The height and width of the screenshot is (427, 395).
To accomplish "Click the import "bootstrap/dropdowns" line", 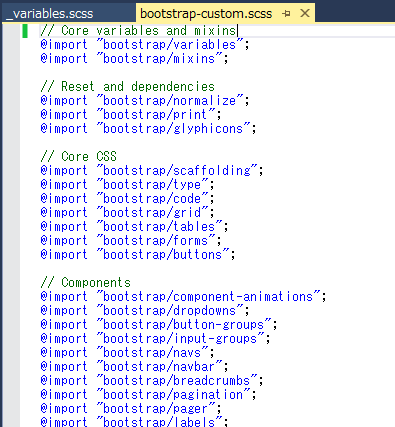I will 145,311.
